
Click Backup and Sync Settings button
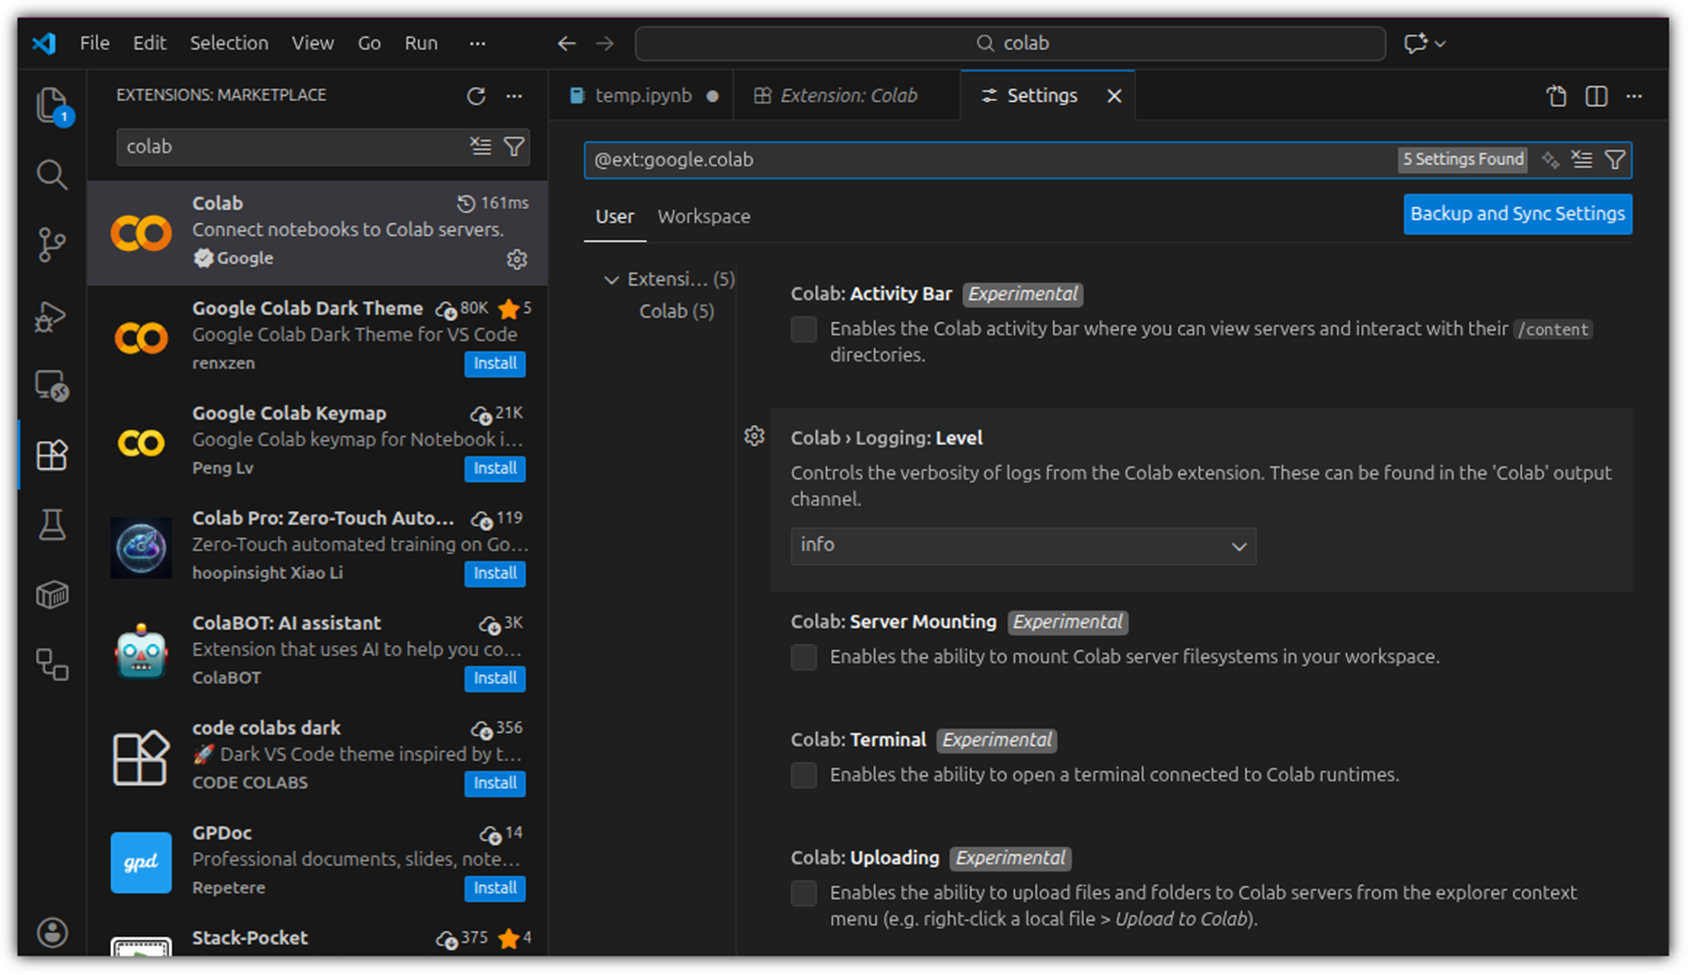[x=1517, y=214]
